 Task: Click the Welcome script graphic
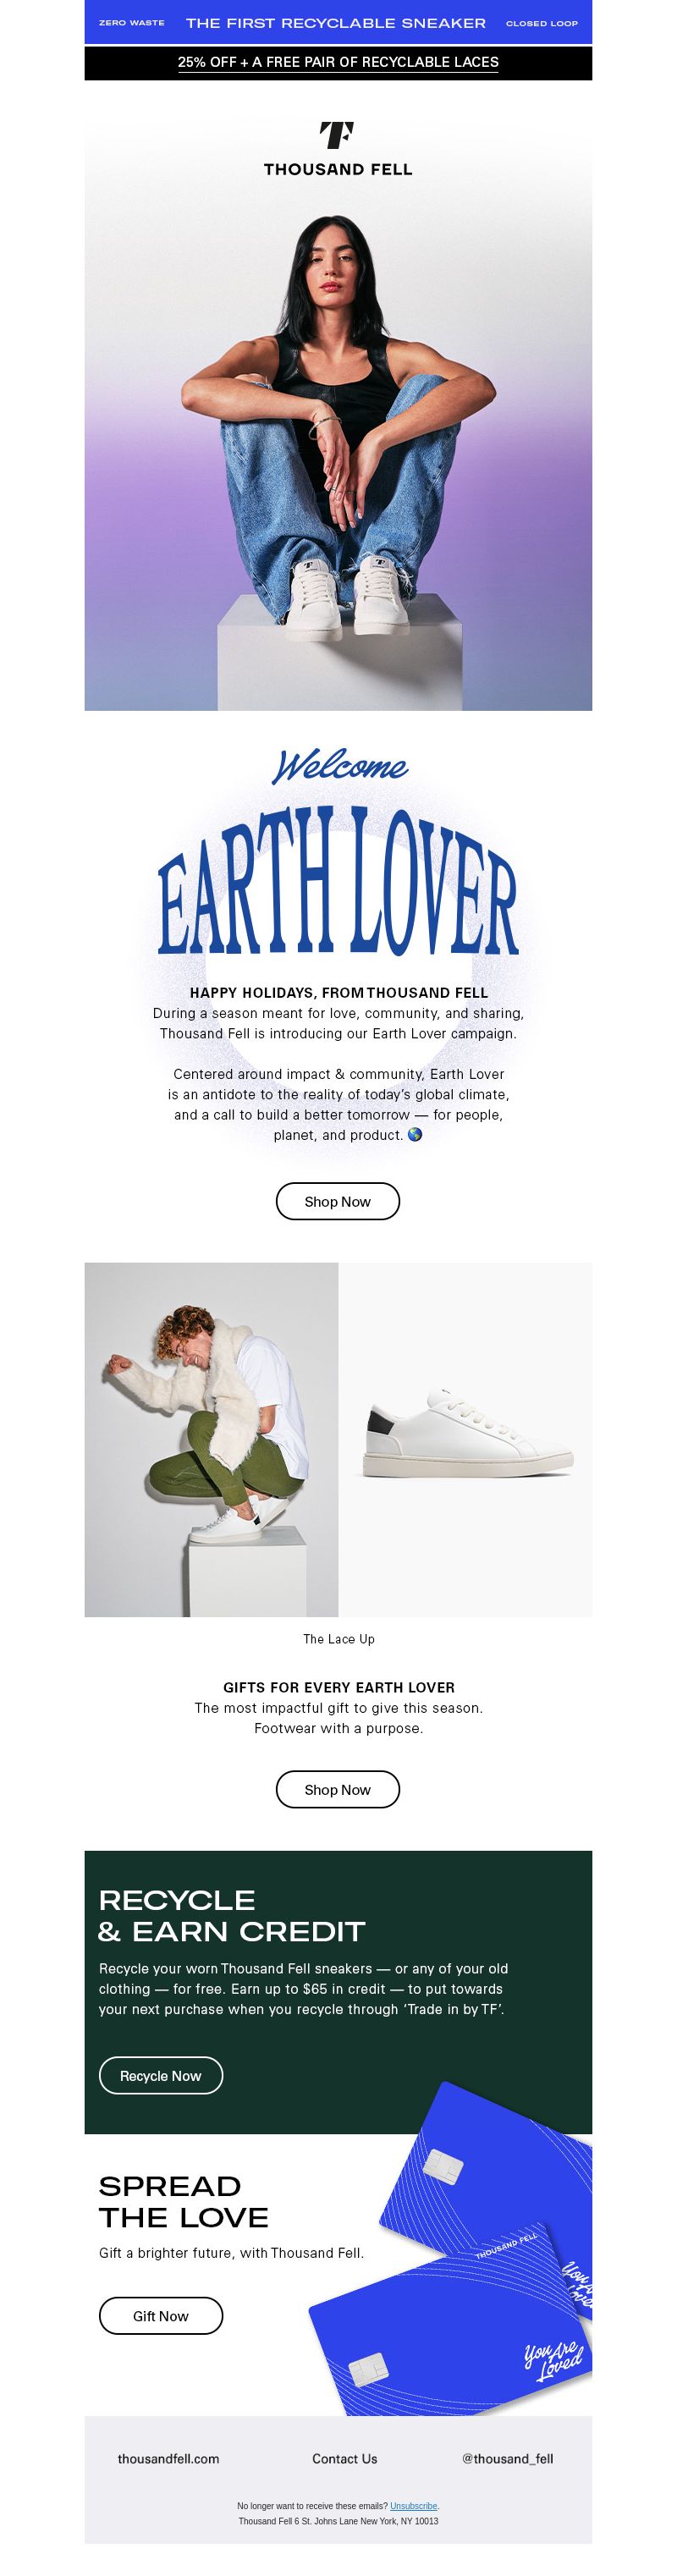(339, 767)
